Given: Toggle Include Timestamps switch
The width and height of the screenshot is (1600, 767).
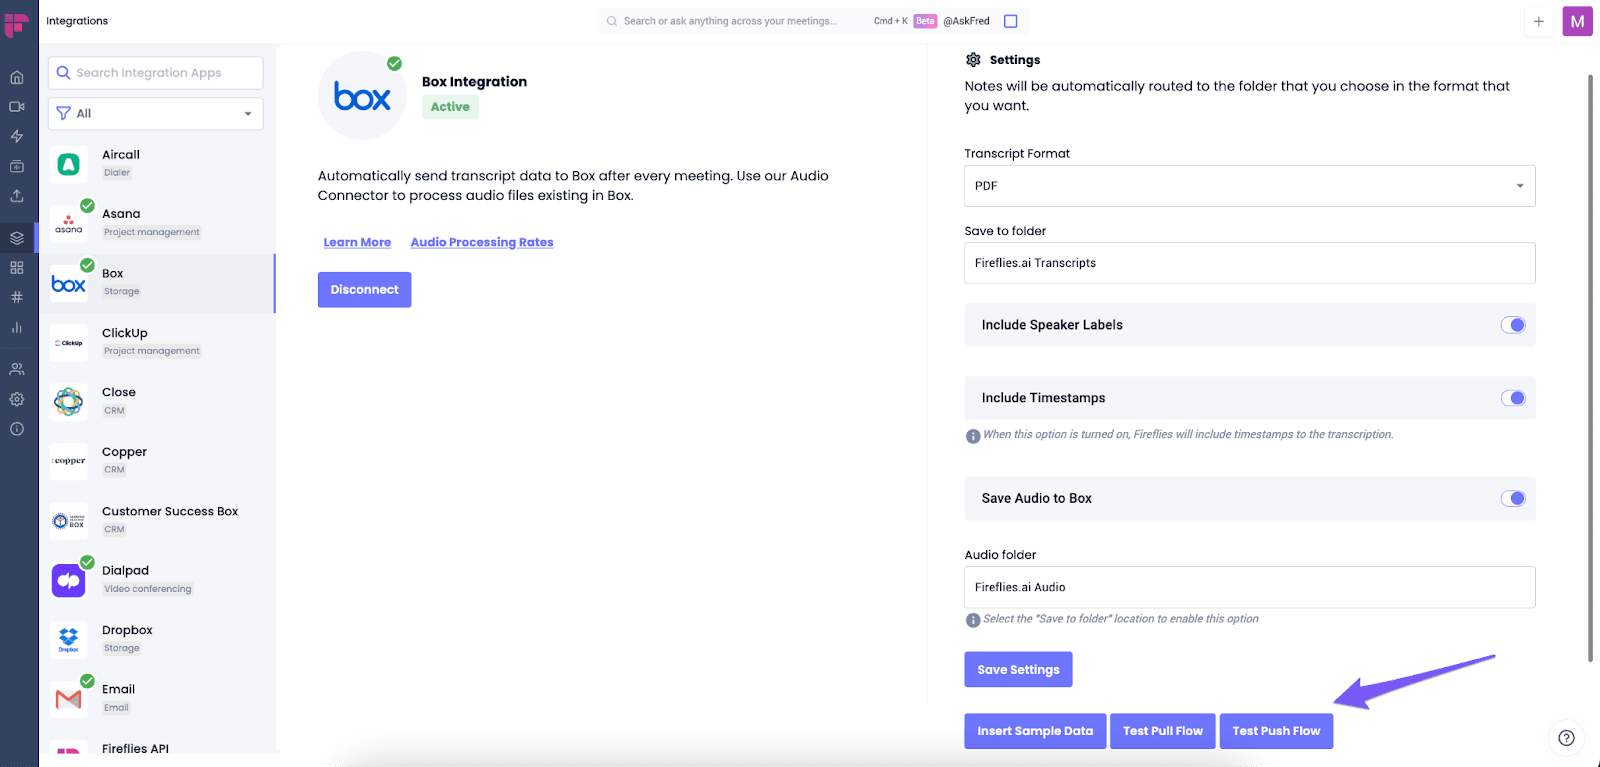Looking at the screenshot, I should (1513, 398).
